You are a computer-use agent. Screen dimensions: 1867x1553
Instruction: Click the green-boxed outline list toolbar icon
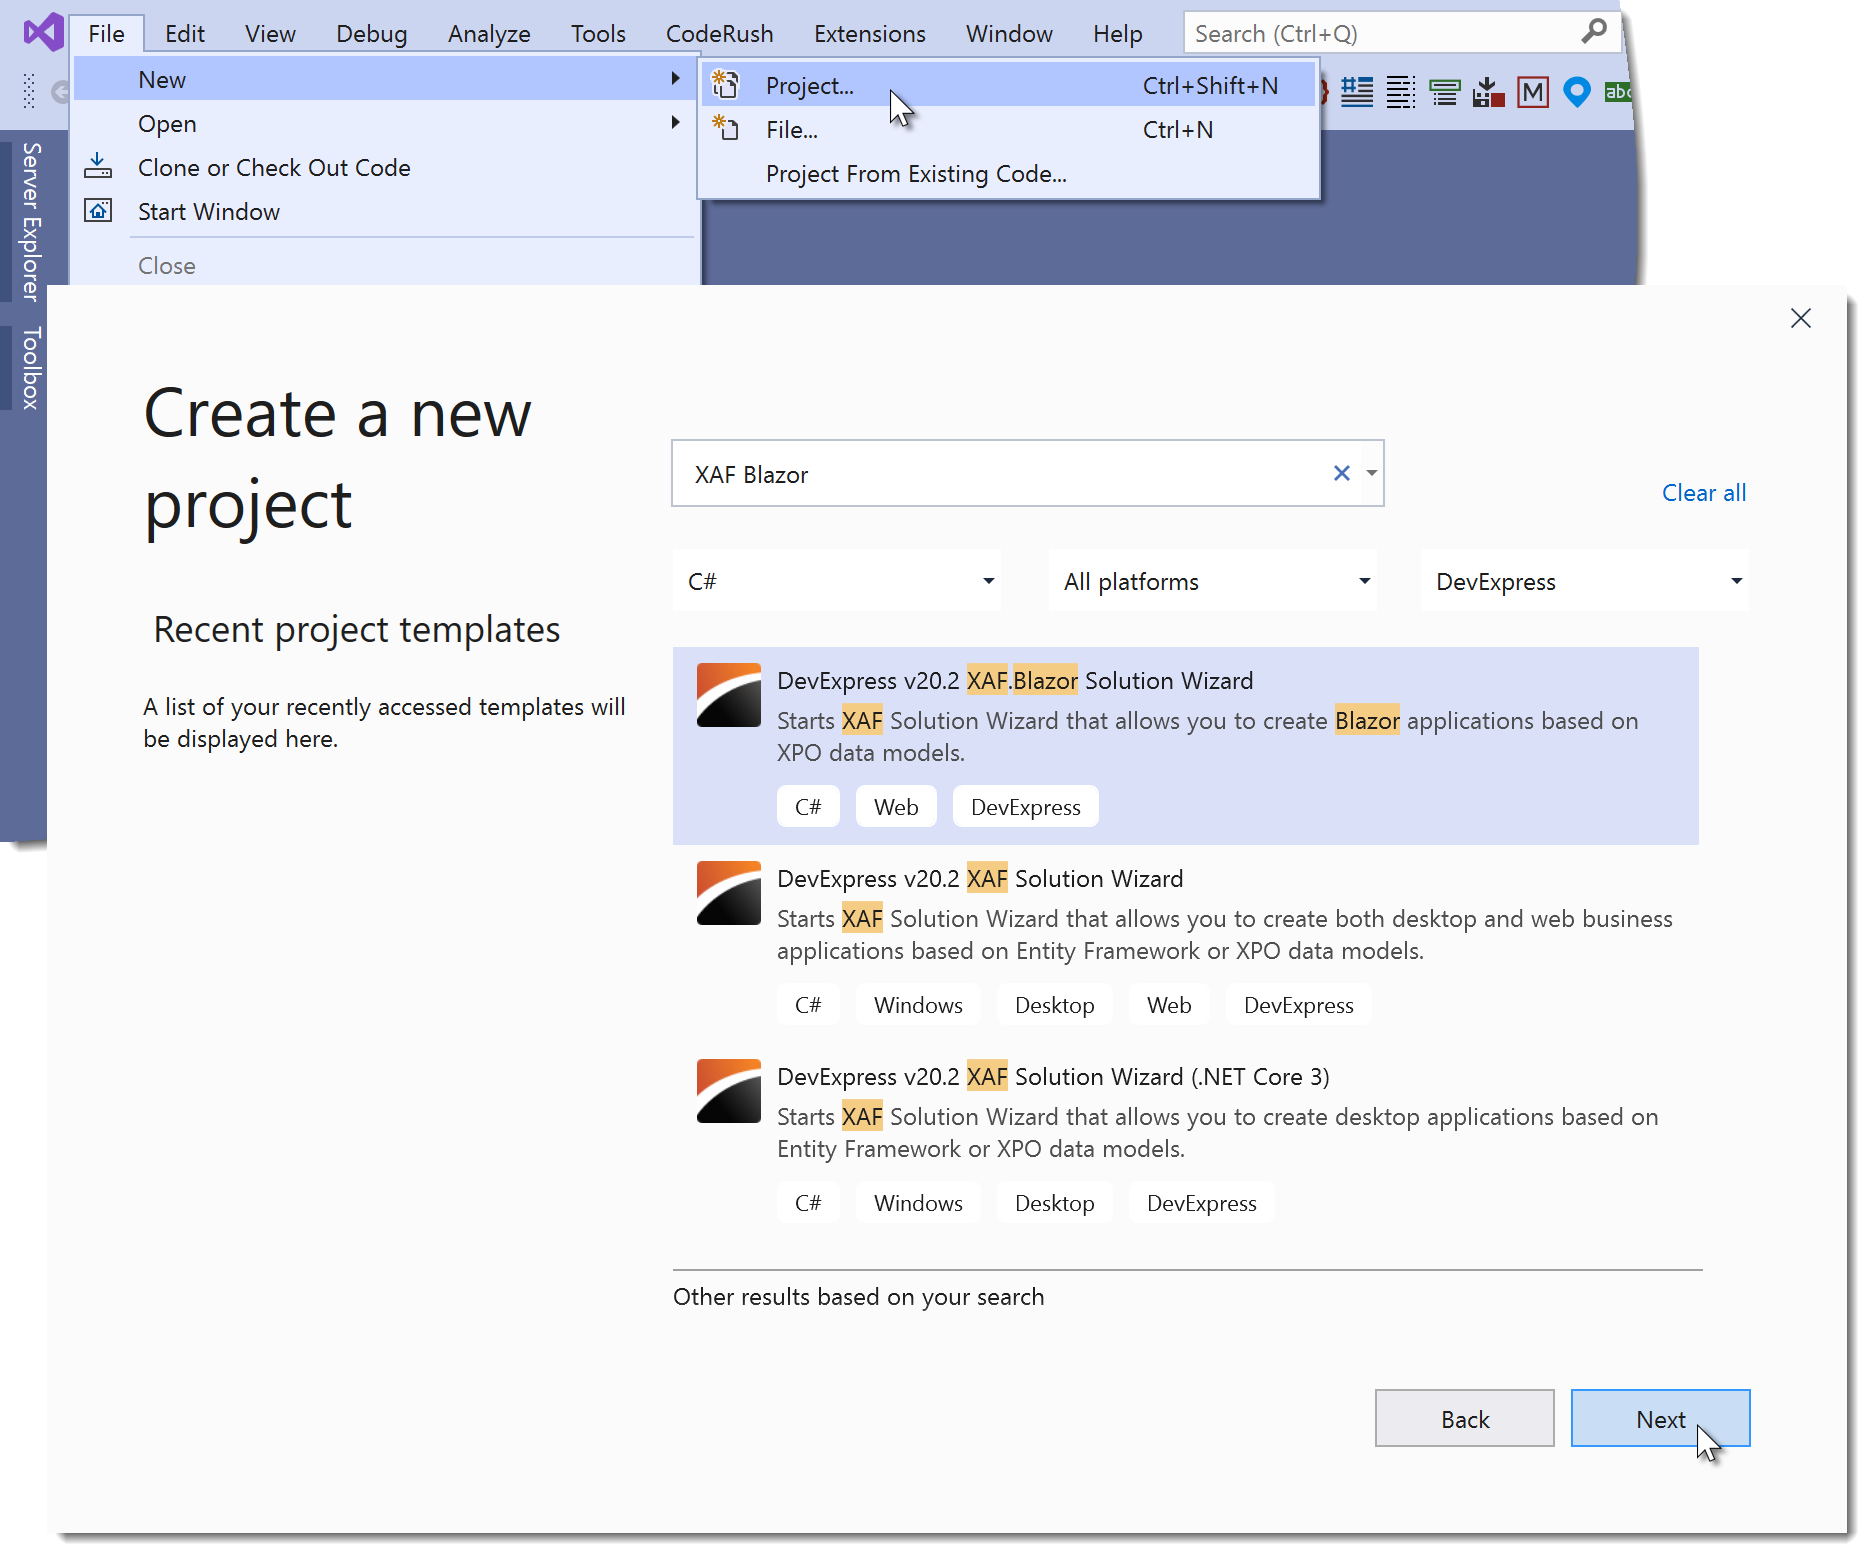click(x=1444, y=92)
